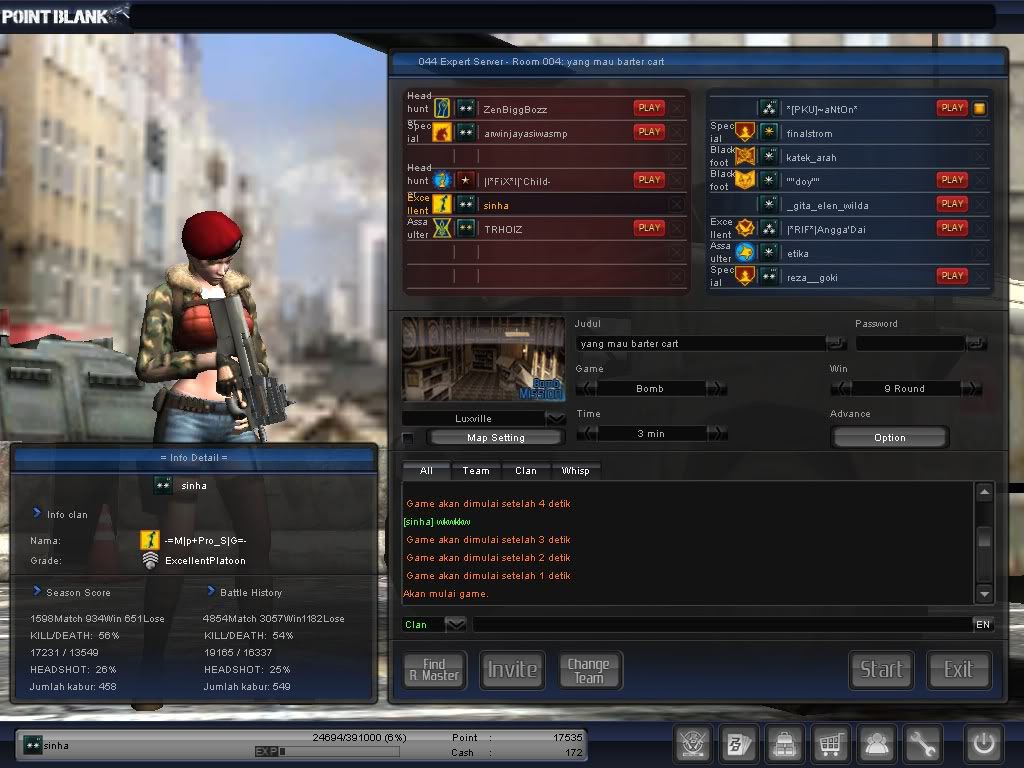
Task: Click the left arrow of Game mode
Action: pyautogui.click(x=586, y=389)
